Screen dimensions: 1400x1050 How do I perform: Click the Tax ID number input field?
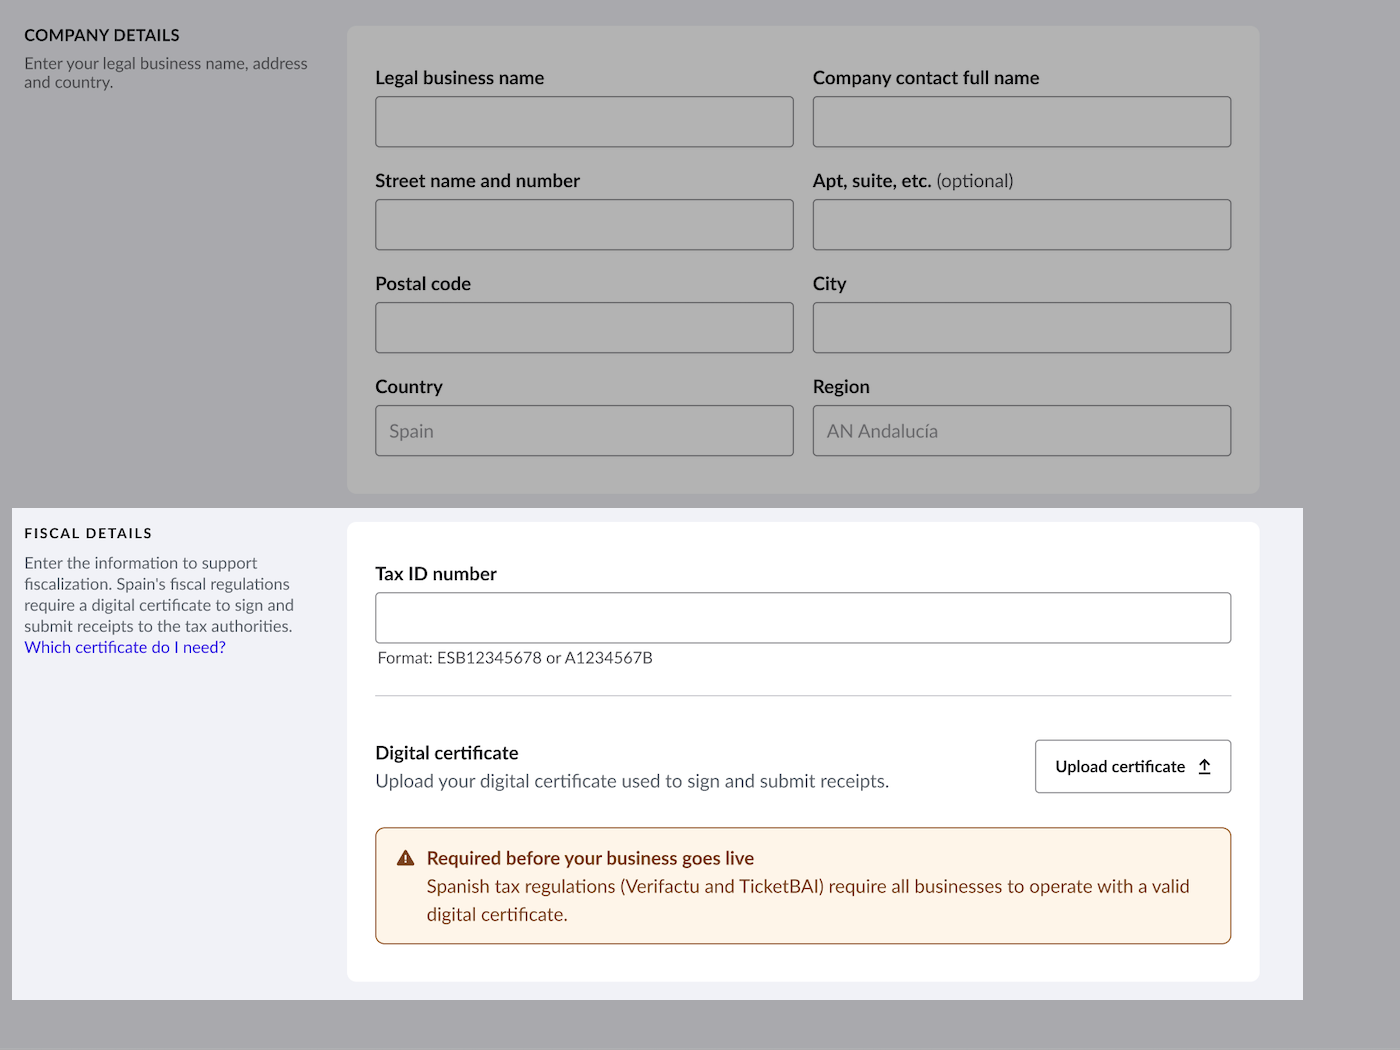pyautogui.click(x=803, y=618)
